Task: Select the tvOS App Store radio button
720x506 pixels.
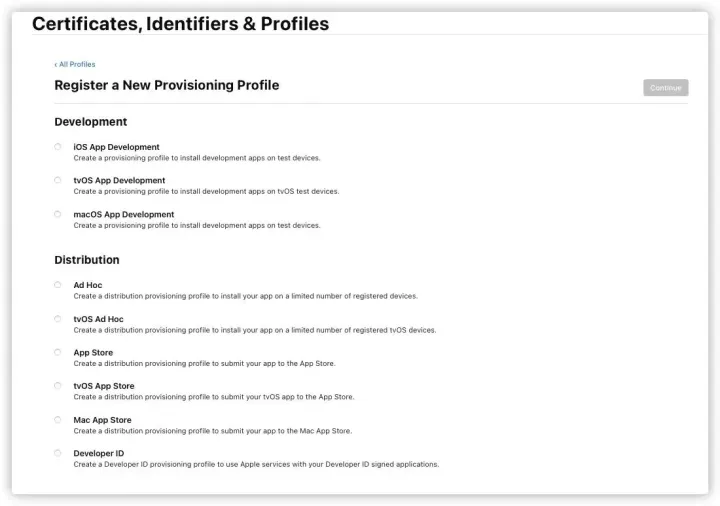Action: coord(58,386)
